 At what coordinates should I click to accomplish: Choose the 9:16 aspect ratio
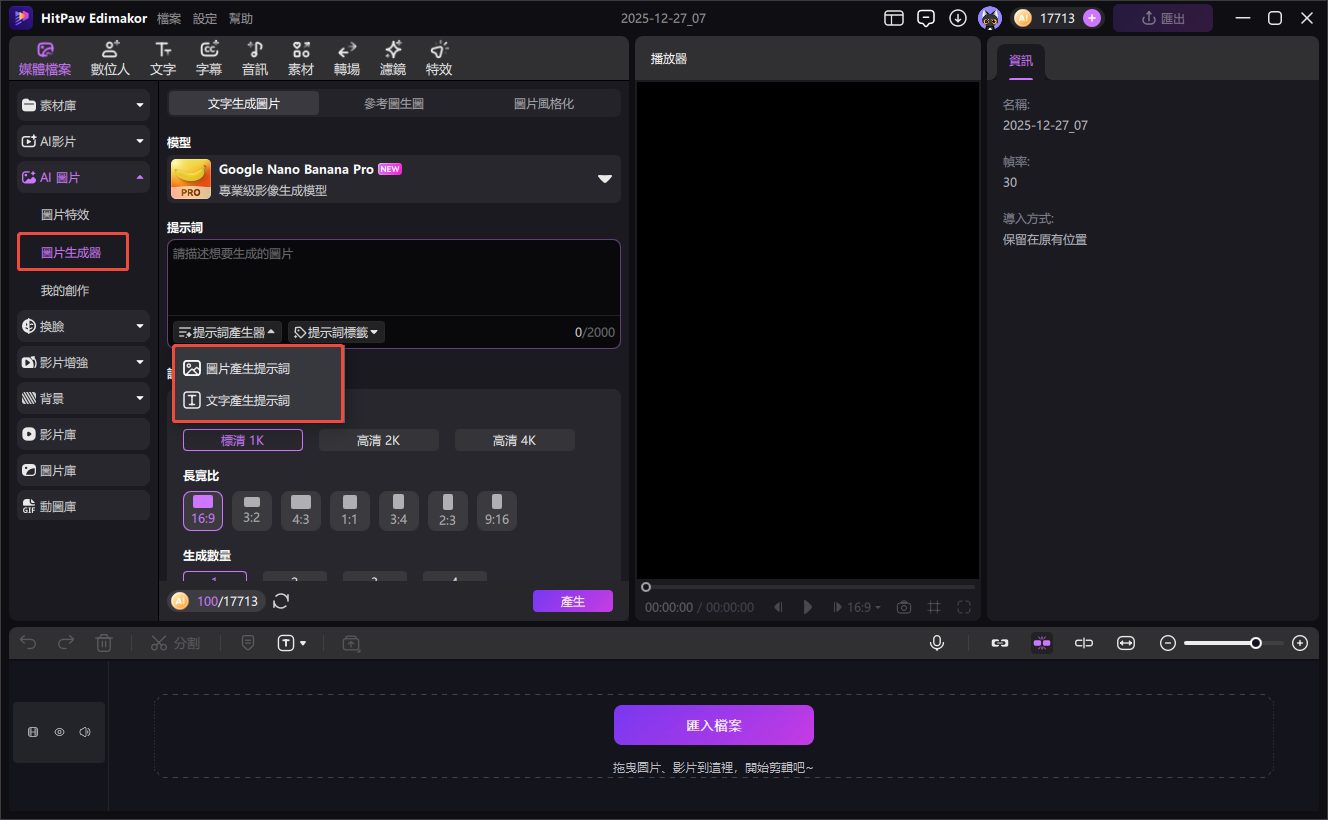click(496, 510)
